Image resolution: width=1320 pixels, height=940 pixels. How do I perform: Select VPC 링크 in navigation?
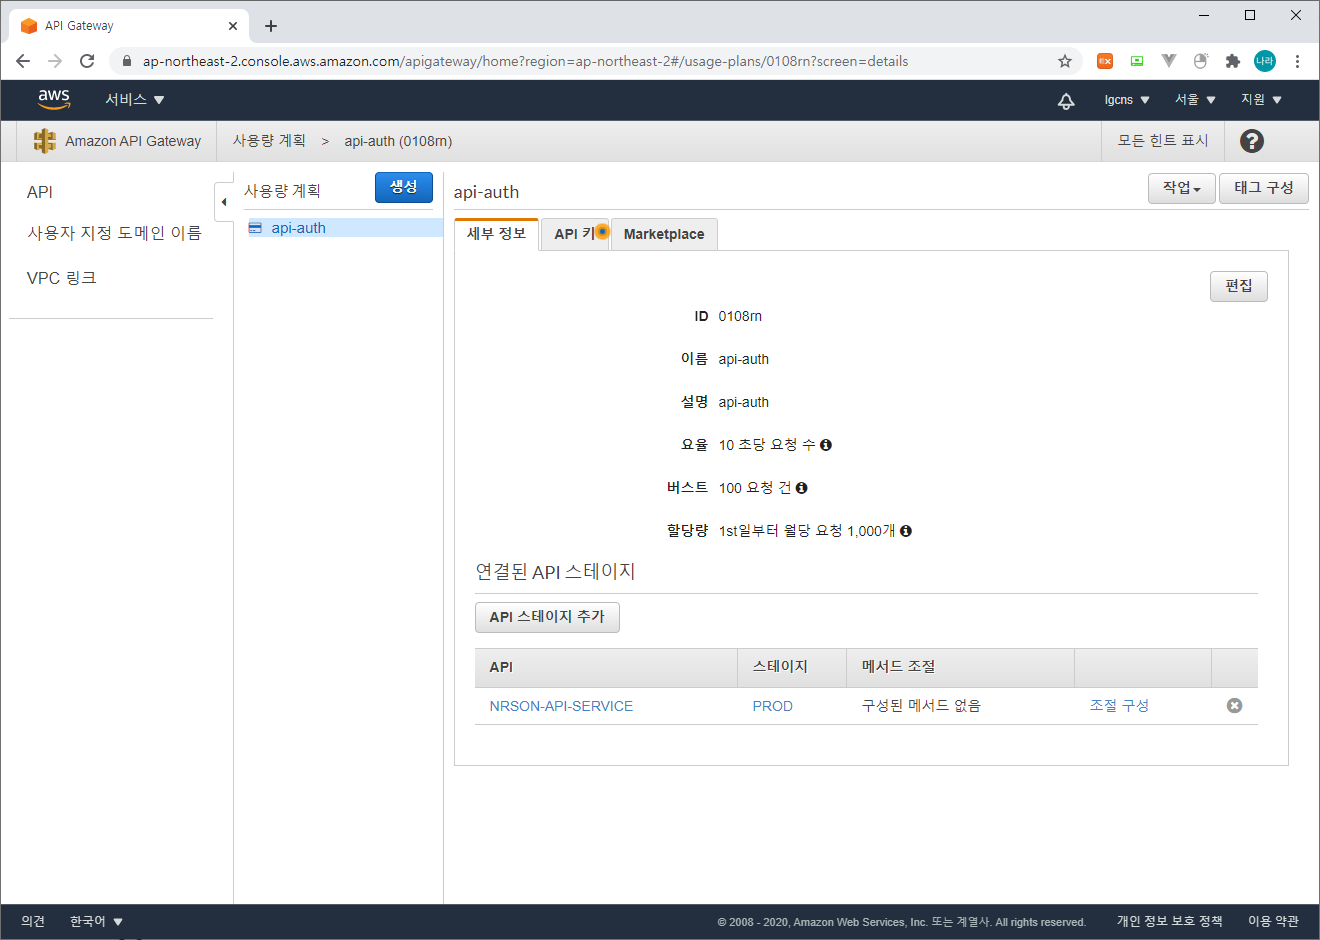(62, 278)
